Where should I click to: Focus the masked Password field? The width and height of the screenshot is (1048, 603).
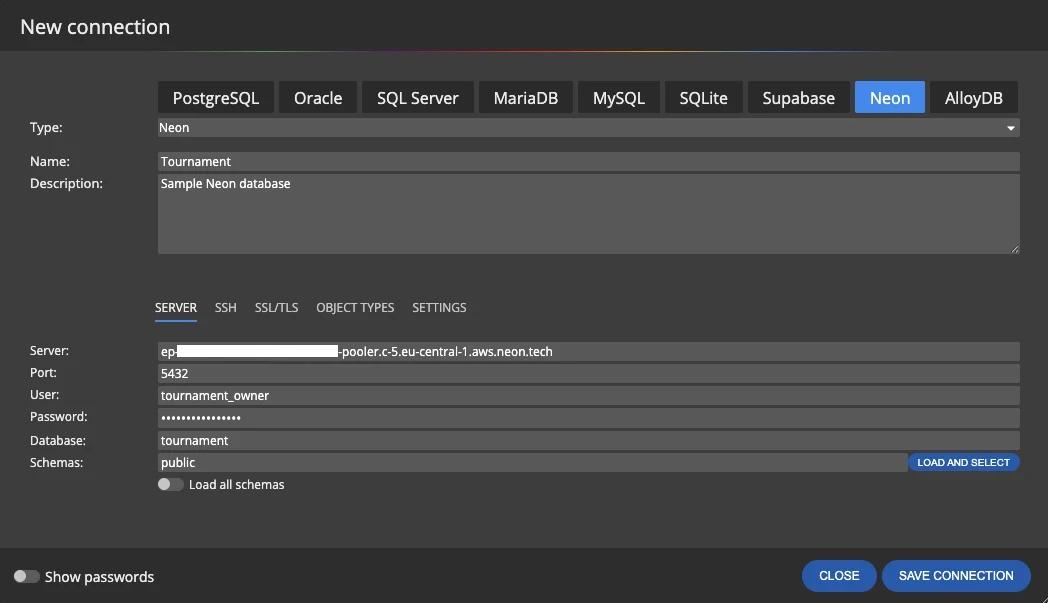588,418
